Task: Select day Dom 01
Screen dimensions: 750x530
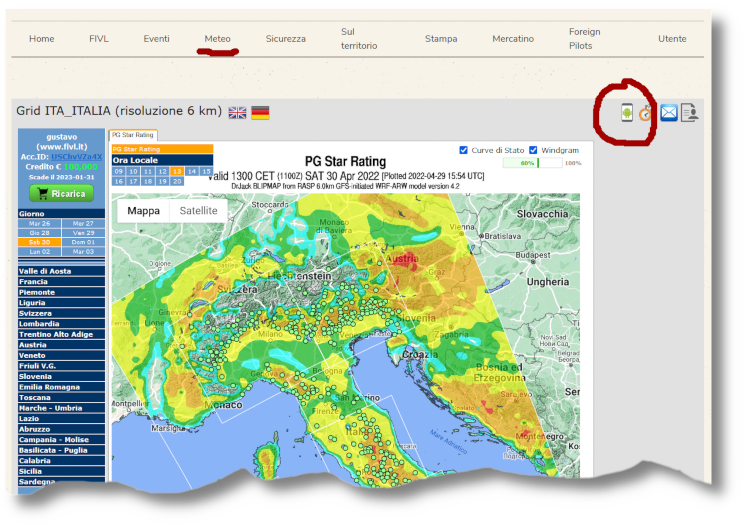Action: coord(83,242)
